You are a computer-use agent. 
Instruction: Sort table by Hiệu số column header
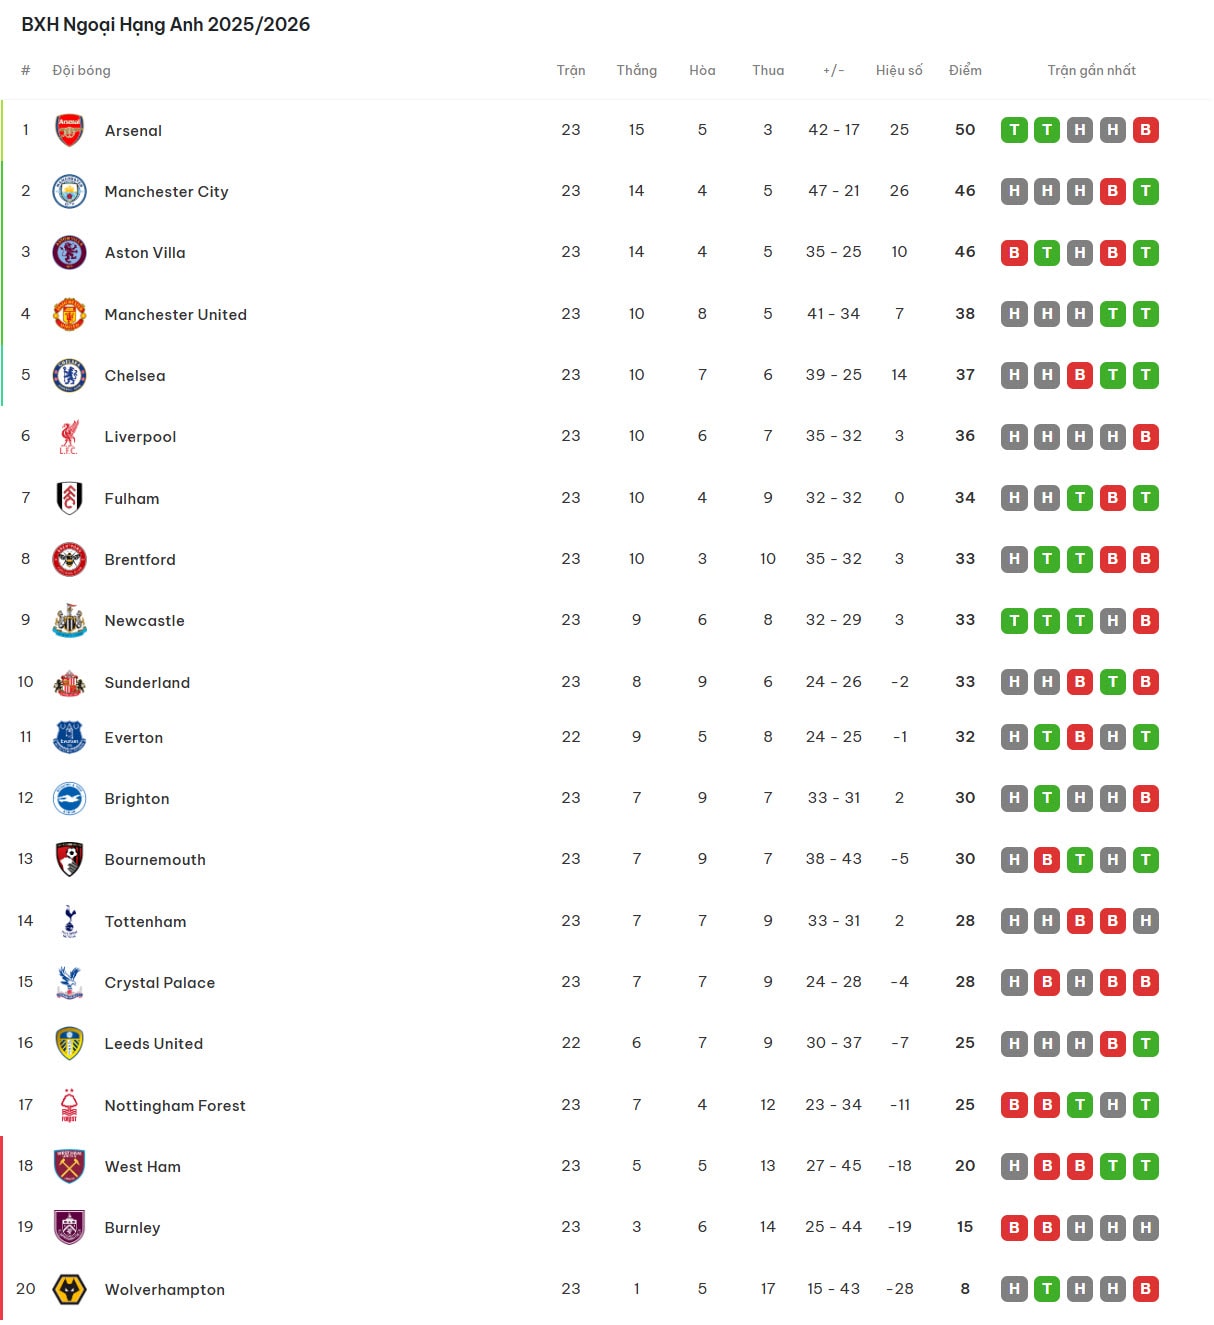tap(899, 70)
